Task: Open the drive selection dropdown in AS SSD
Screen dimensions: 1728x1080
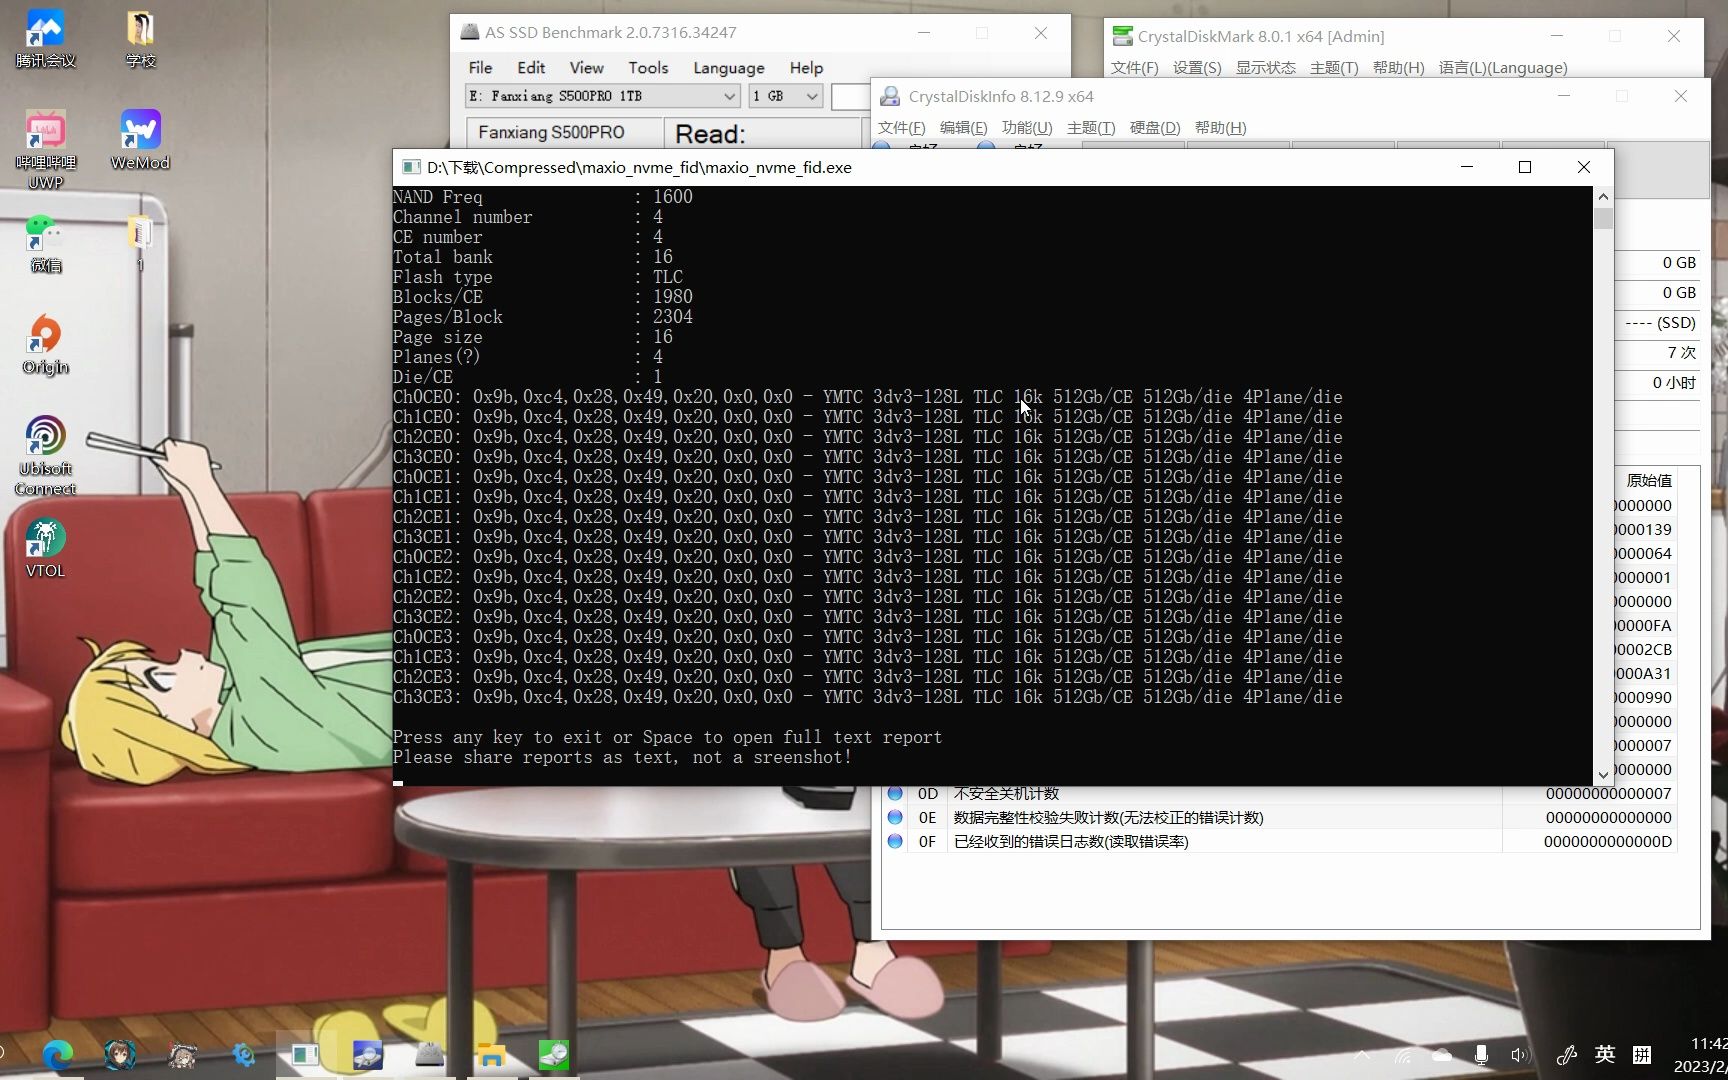Action: 603,96
